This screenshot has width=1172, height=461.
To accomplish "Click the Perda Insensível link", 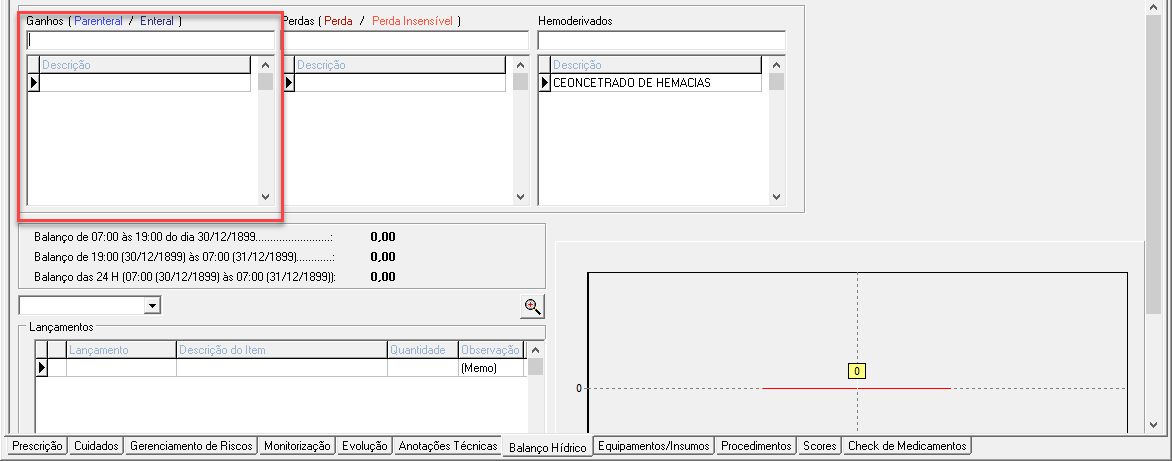I will pyautogui.click(x=412, y=21).
